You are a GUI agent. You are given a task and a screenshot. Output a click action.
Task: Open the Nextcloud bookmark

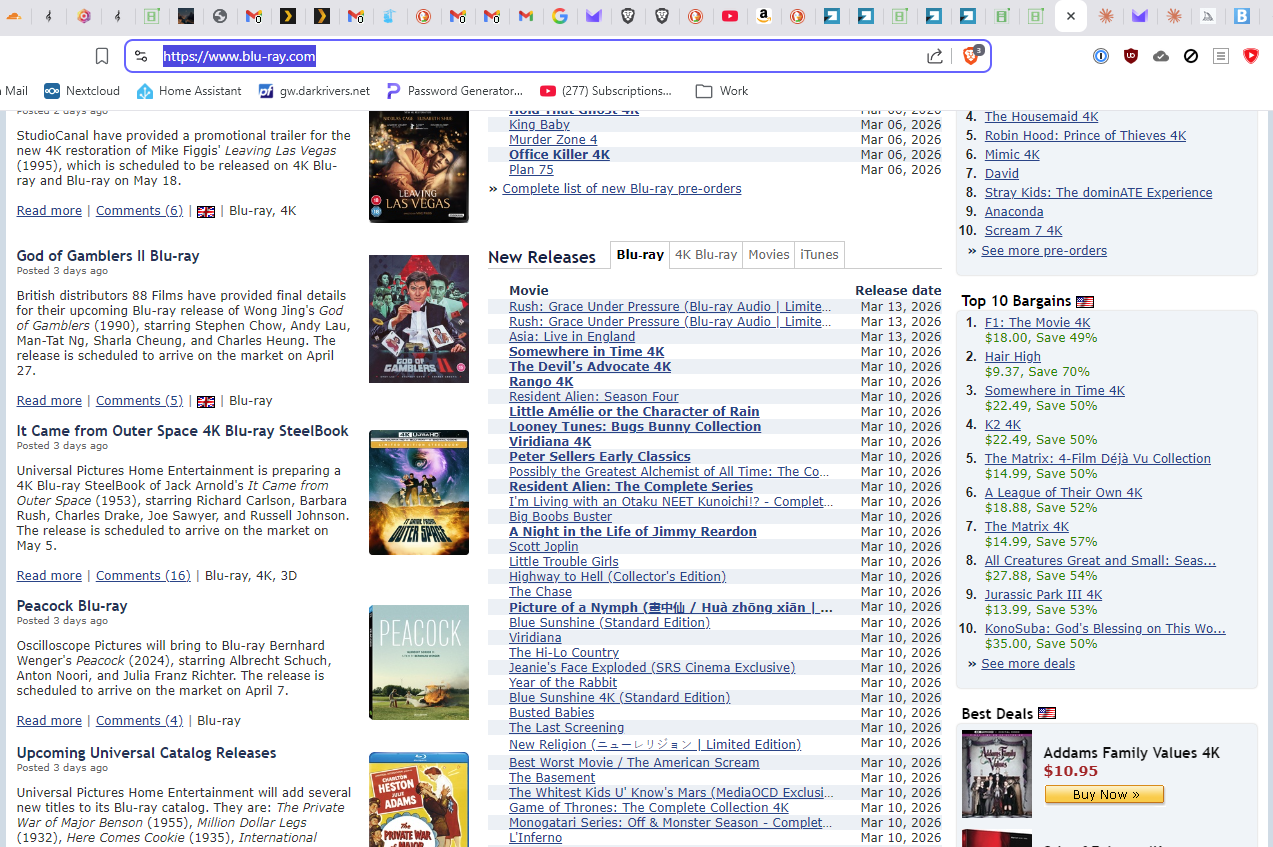click(x=82, y=91)
